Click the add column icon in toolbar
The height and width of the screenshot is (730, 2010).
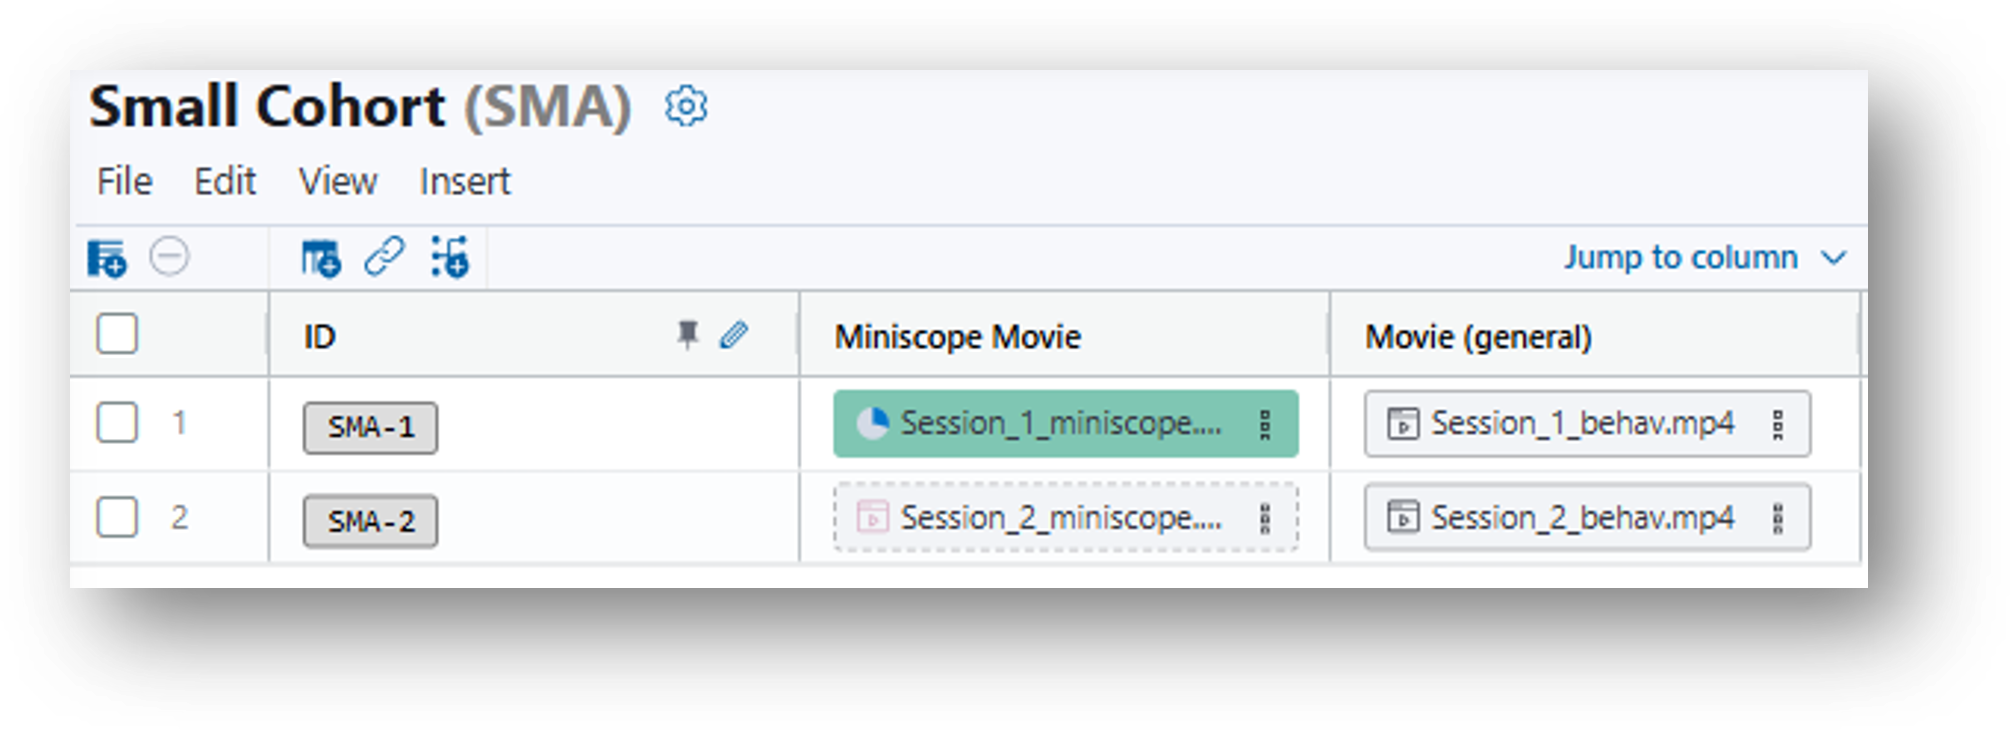[x=321, y=258]
